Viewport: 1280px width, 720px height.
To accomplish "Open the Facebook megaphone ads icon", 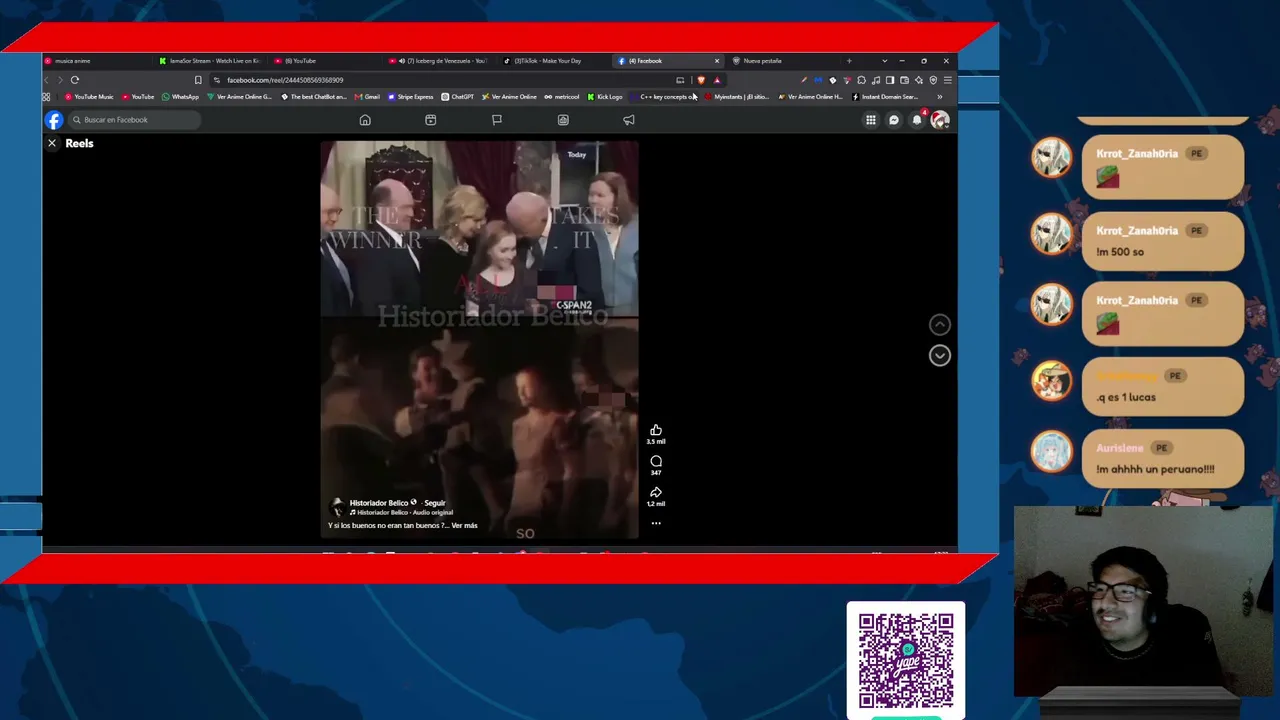I will pyautogui.click(x=629, y=120).
